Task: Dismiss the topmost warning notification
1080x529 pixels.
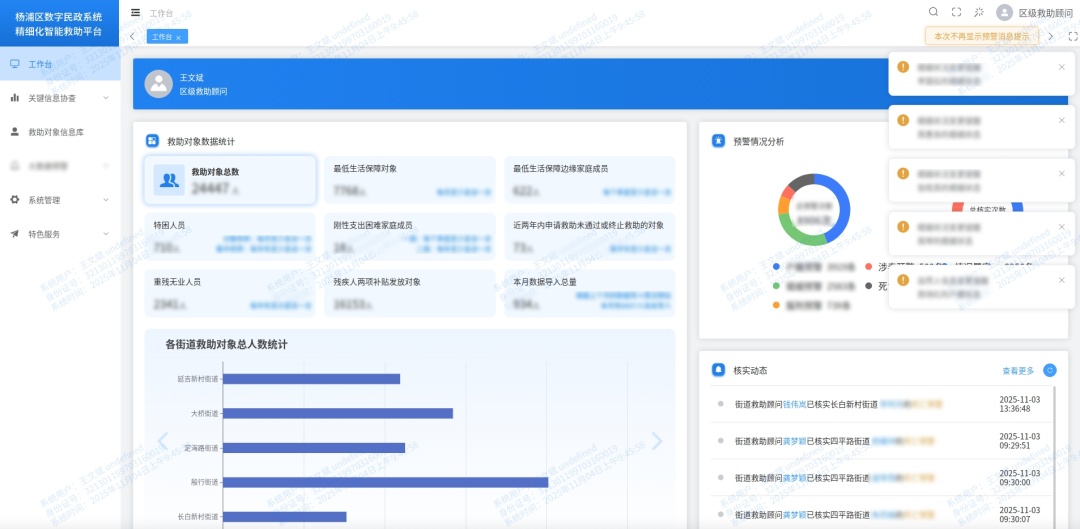Action: [x=1061, y=67]
